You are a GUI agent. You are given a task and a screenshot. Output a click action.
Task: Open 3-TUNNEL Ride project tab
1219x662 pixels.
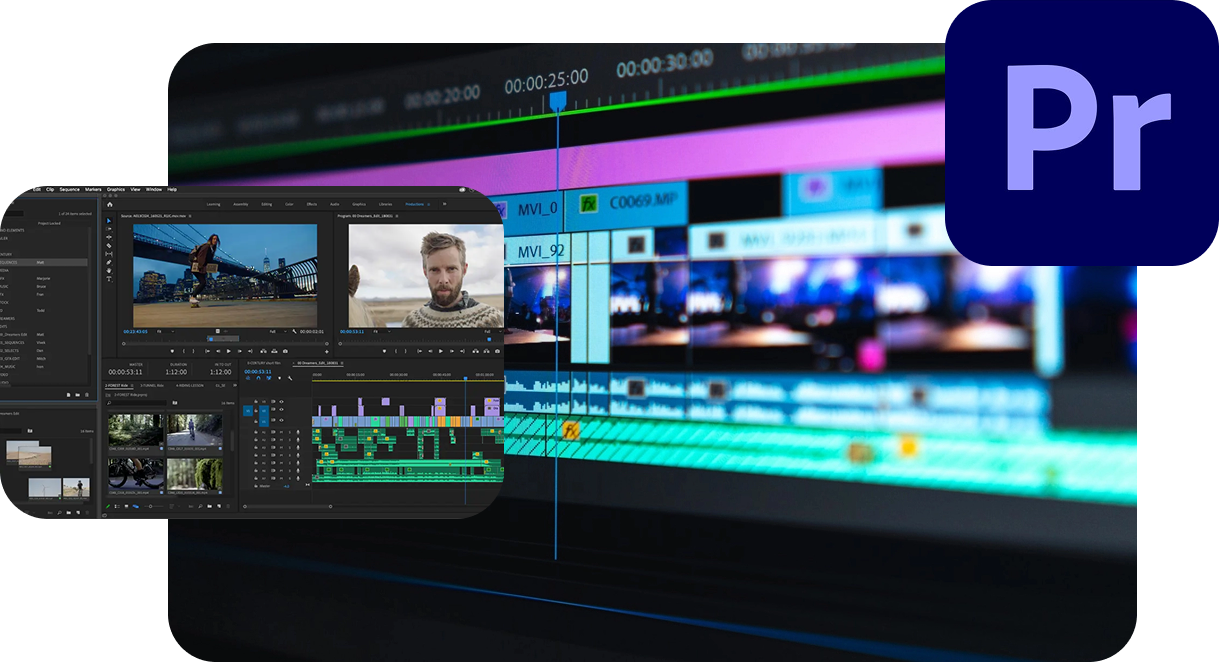[x=152, y=385]
